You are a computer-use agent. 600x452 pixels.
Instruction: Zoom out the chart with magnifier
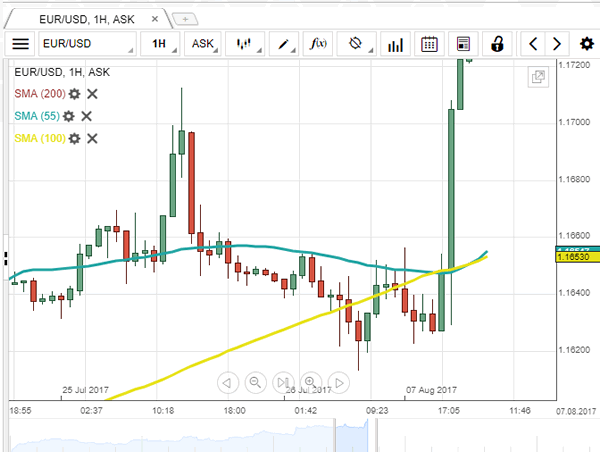(x=256, y=383)
